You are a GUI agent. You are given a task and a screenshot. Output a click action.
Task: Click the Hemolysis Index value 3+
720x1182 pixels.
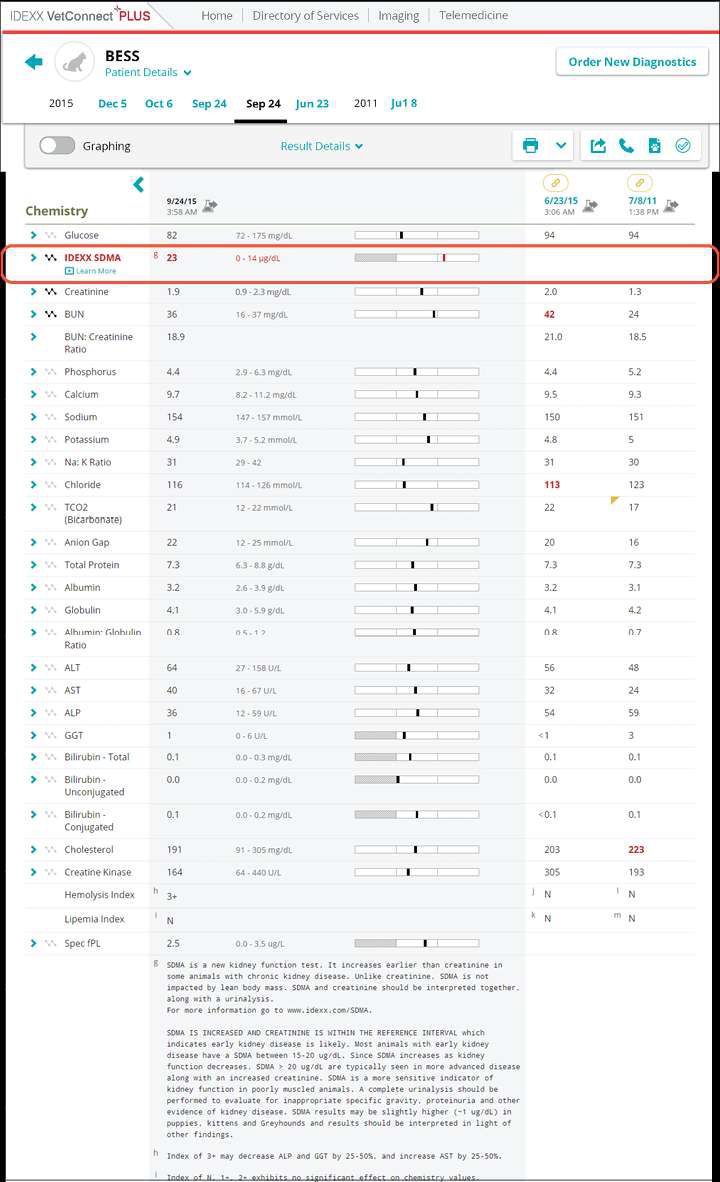tap(172, 896)
